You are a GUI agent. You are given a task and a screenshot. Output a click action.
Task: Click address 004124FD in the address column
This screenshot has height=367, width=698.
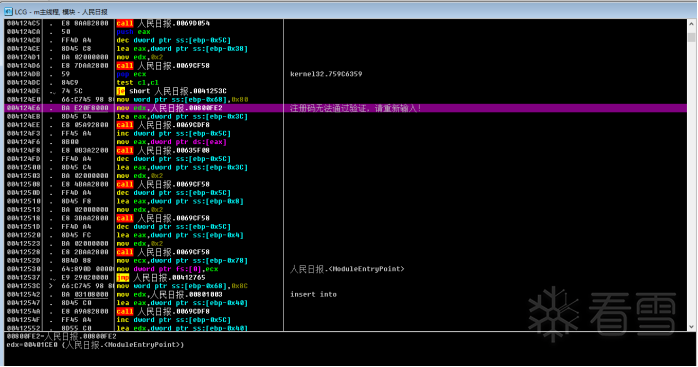pos(23,159)
